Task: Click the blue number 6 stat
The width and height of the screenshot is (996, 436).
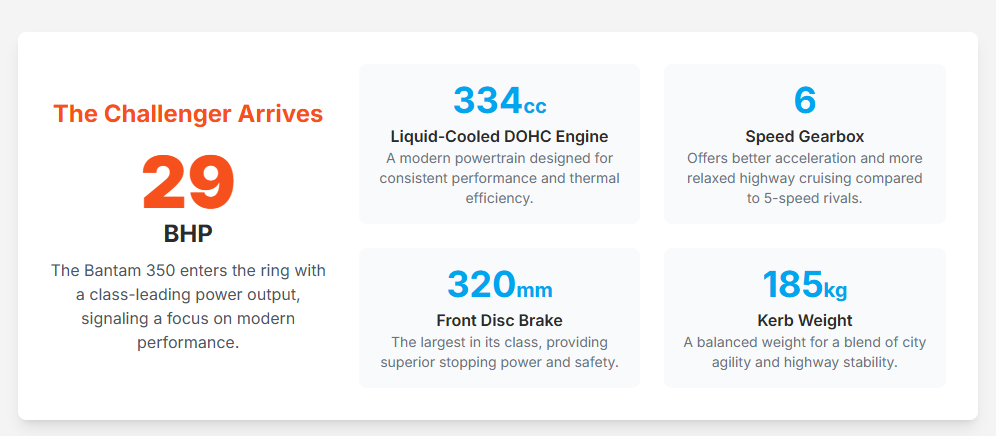Action: pyautogui.click(x=805, y=101)
